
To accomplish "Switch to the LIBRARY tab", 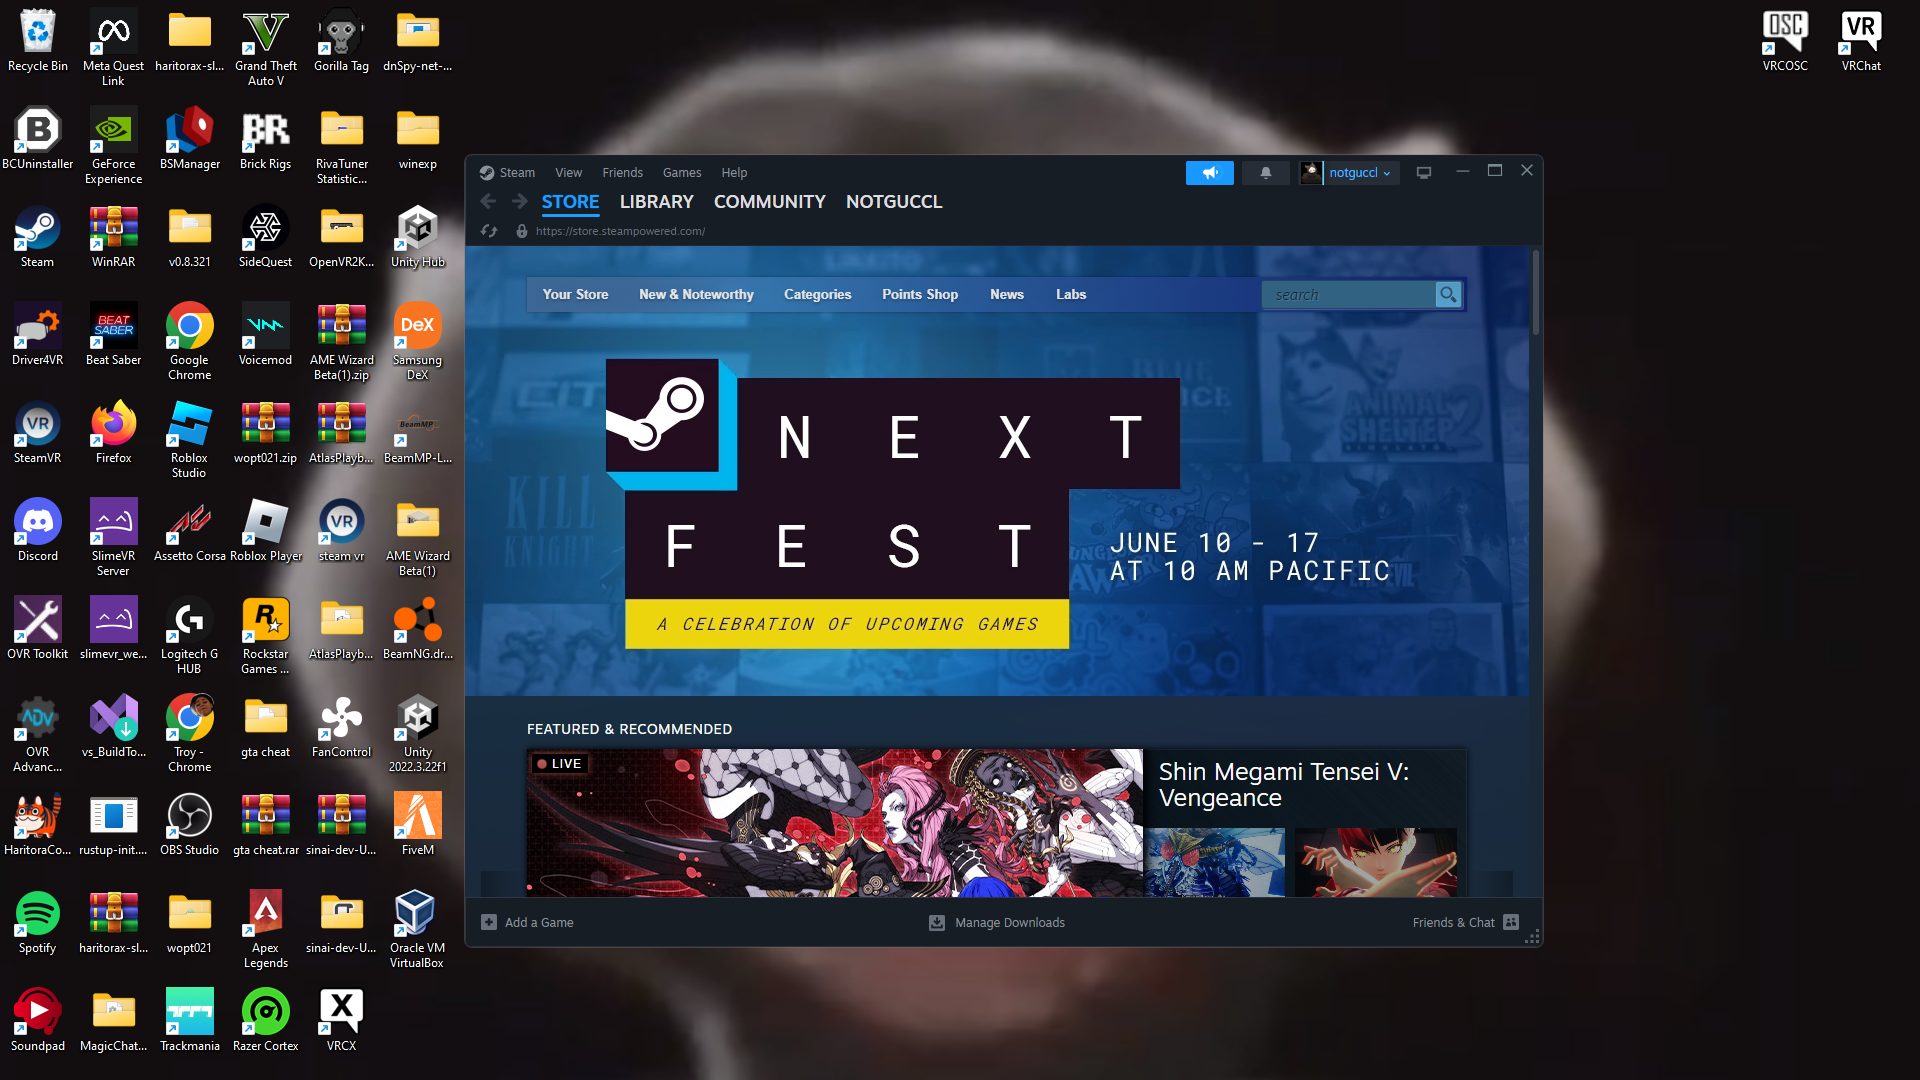I will coord(656,202).
